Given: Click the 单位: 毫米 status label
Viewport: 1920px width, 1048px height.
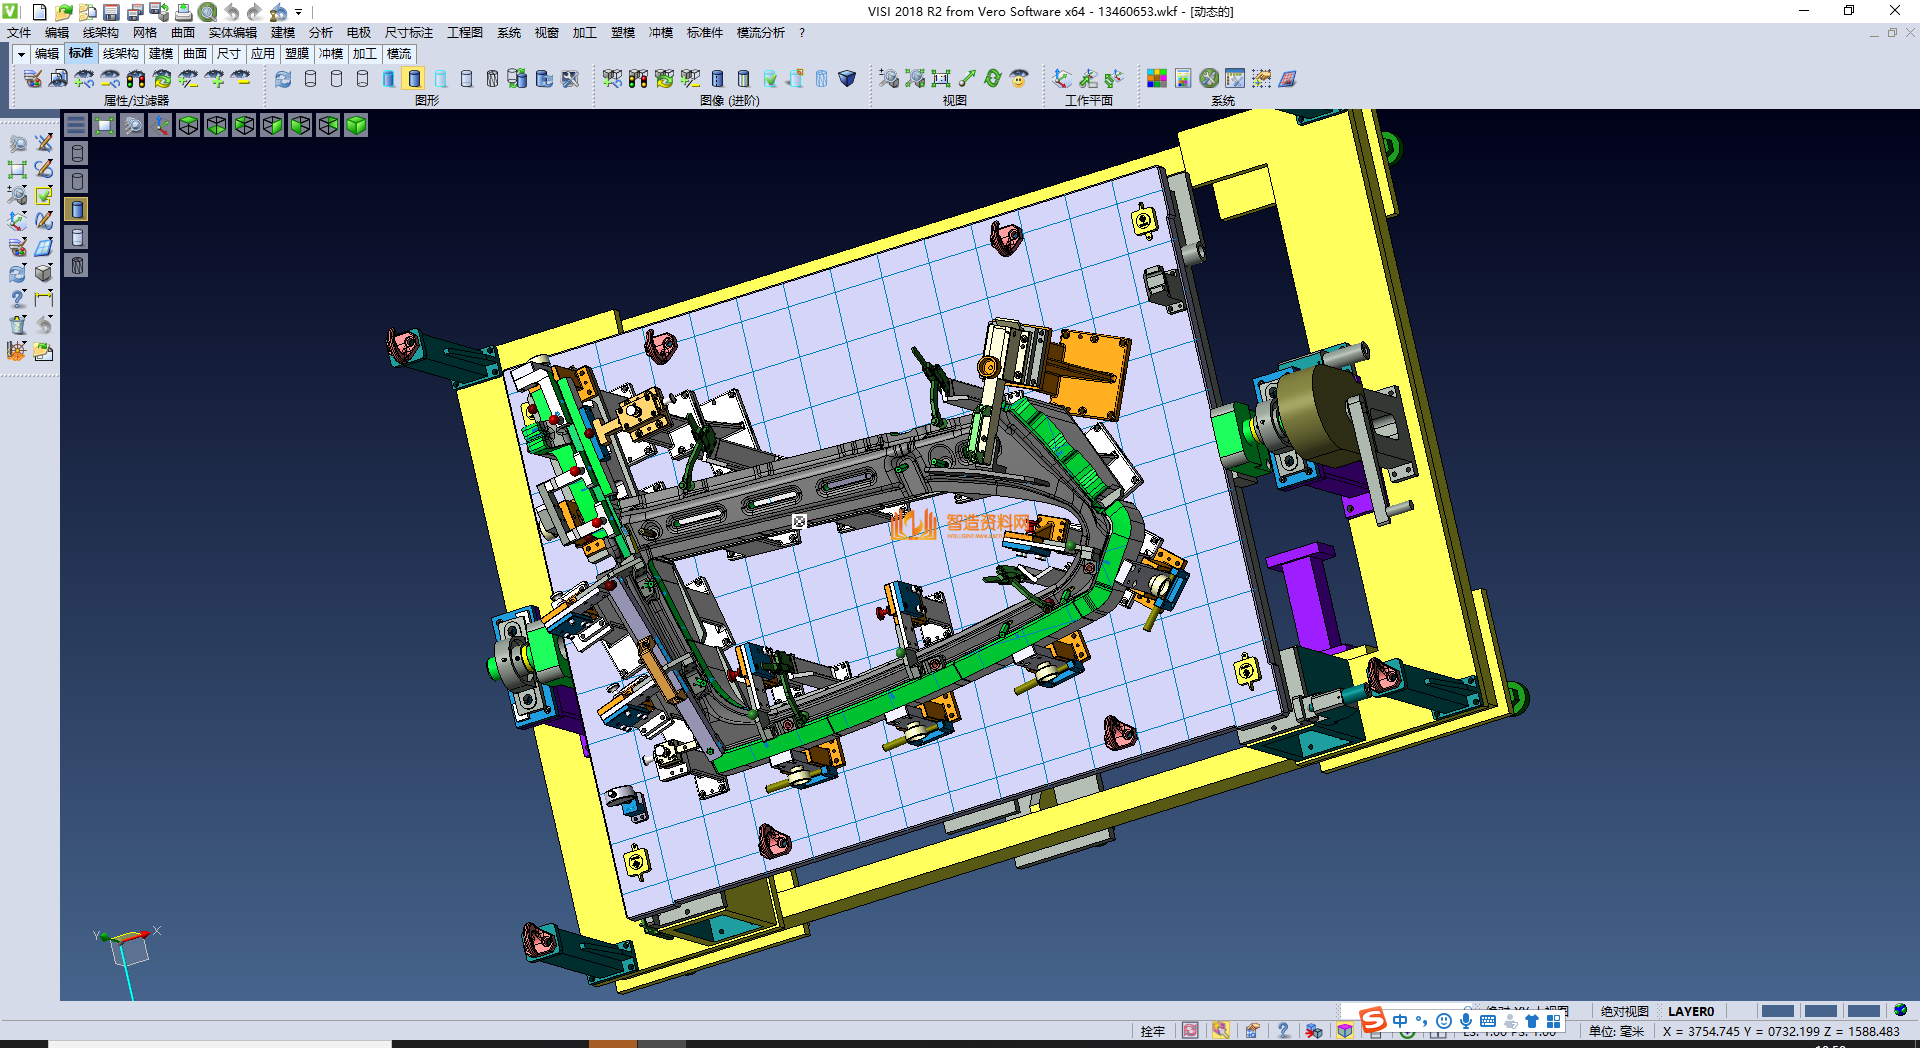Looking at the screenshot, I should pyautogui.click(x=1616, y=1031).
